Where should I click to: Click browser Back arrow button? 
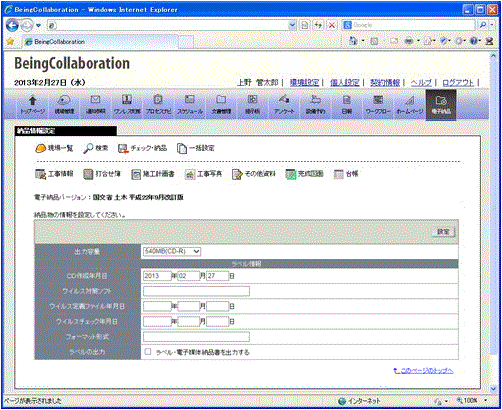12,25
